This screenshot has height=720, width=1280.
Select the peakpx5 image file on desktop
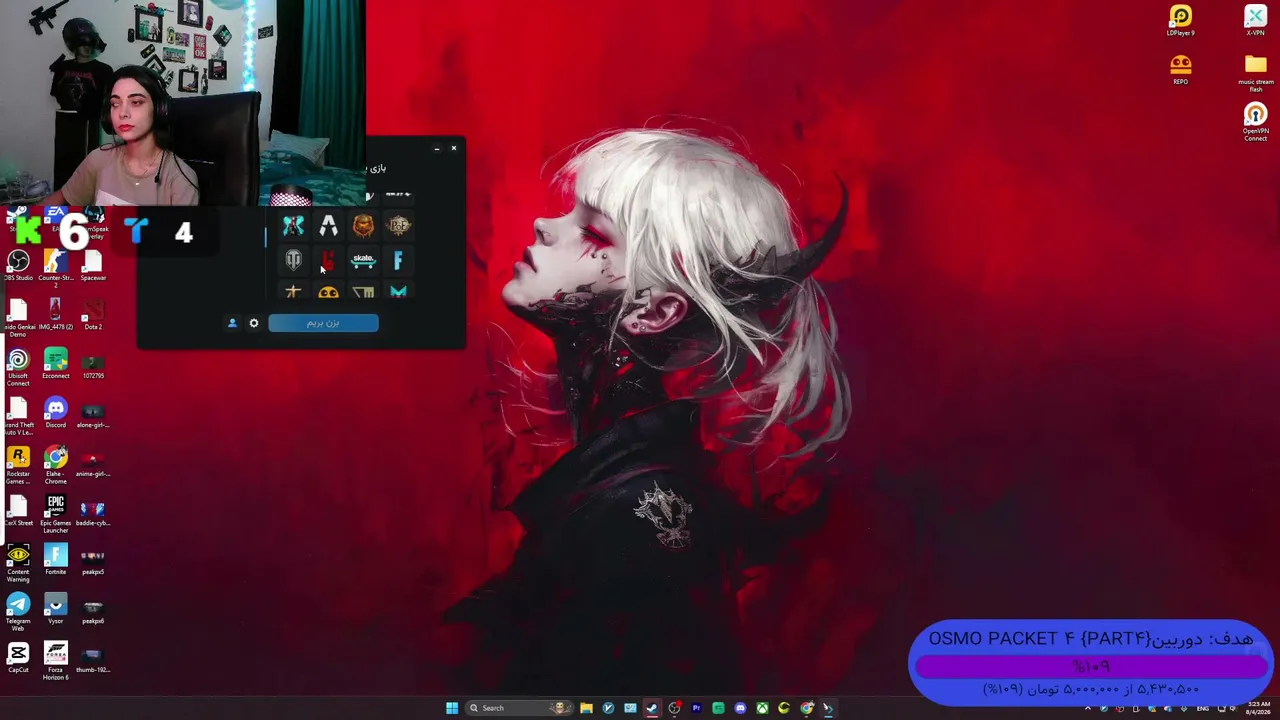point(93,560)
